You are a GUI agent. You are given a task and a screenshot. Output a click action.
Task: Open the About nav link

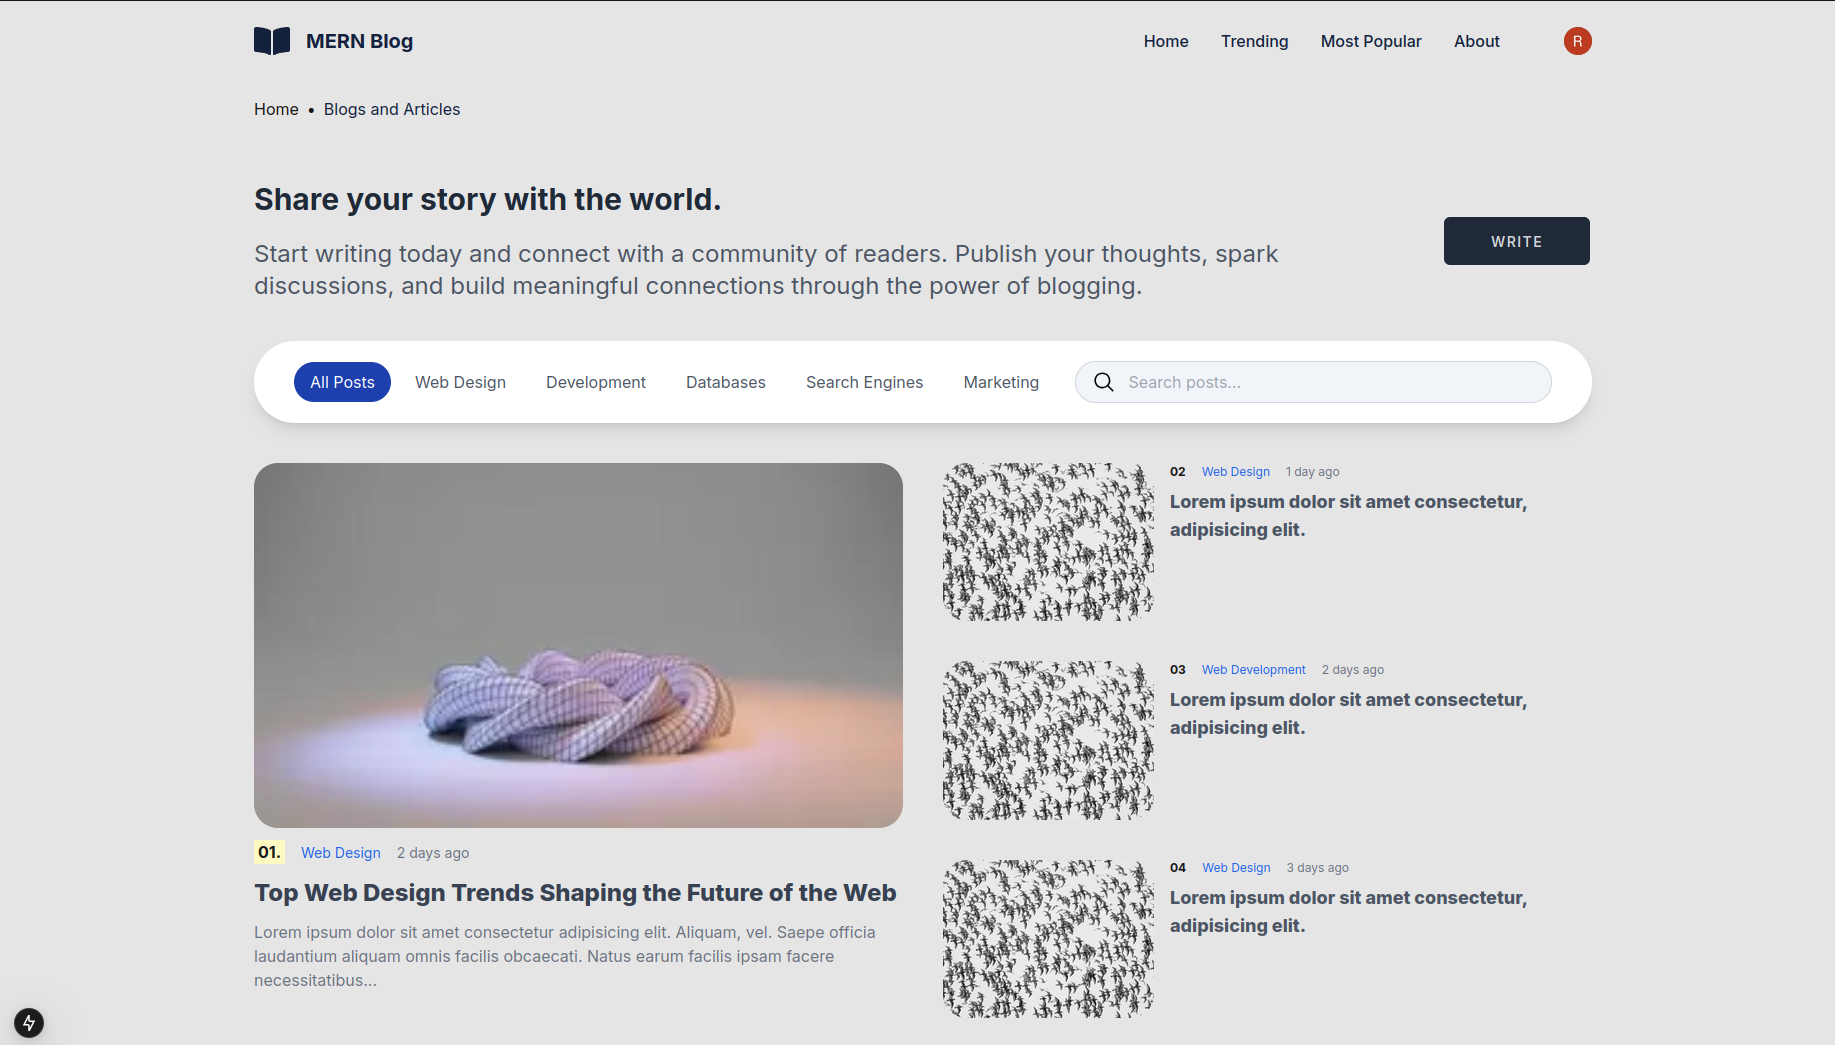(1476, 41)
